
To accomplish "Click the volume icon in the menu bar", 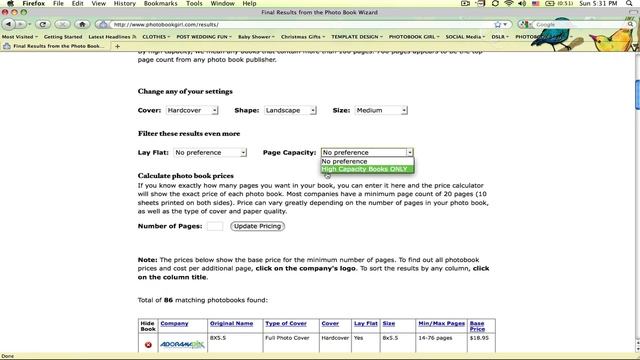I will pyautogui.click(x=522, y=3).
